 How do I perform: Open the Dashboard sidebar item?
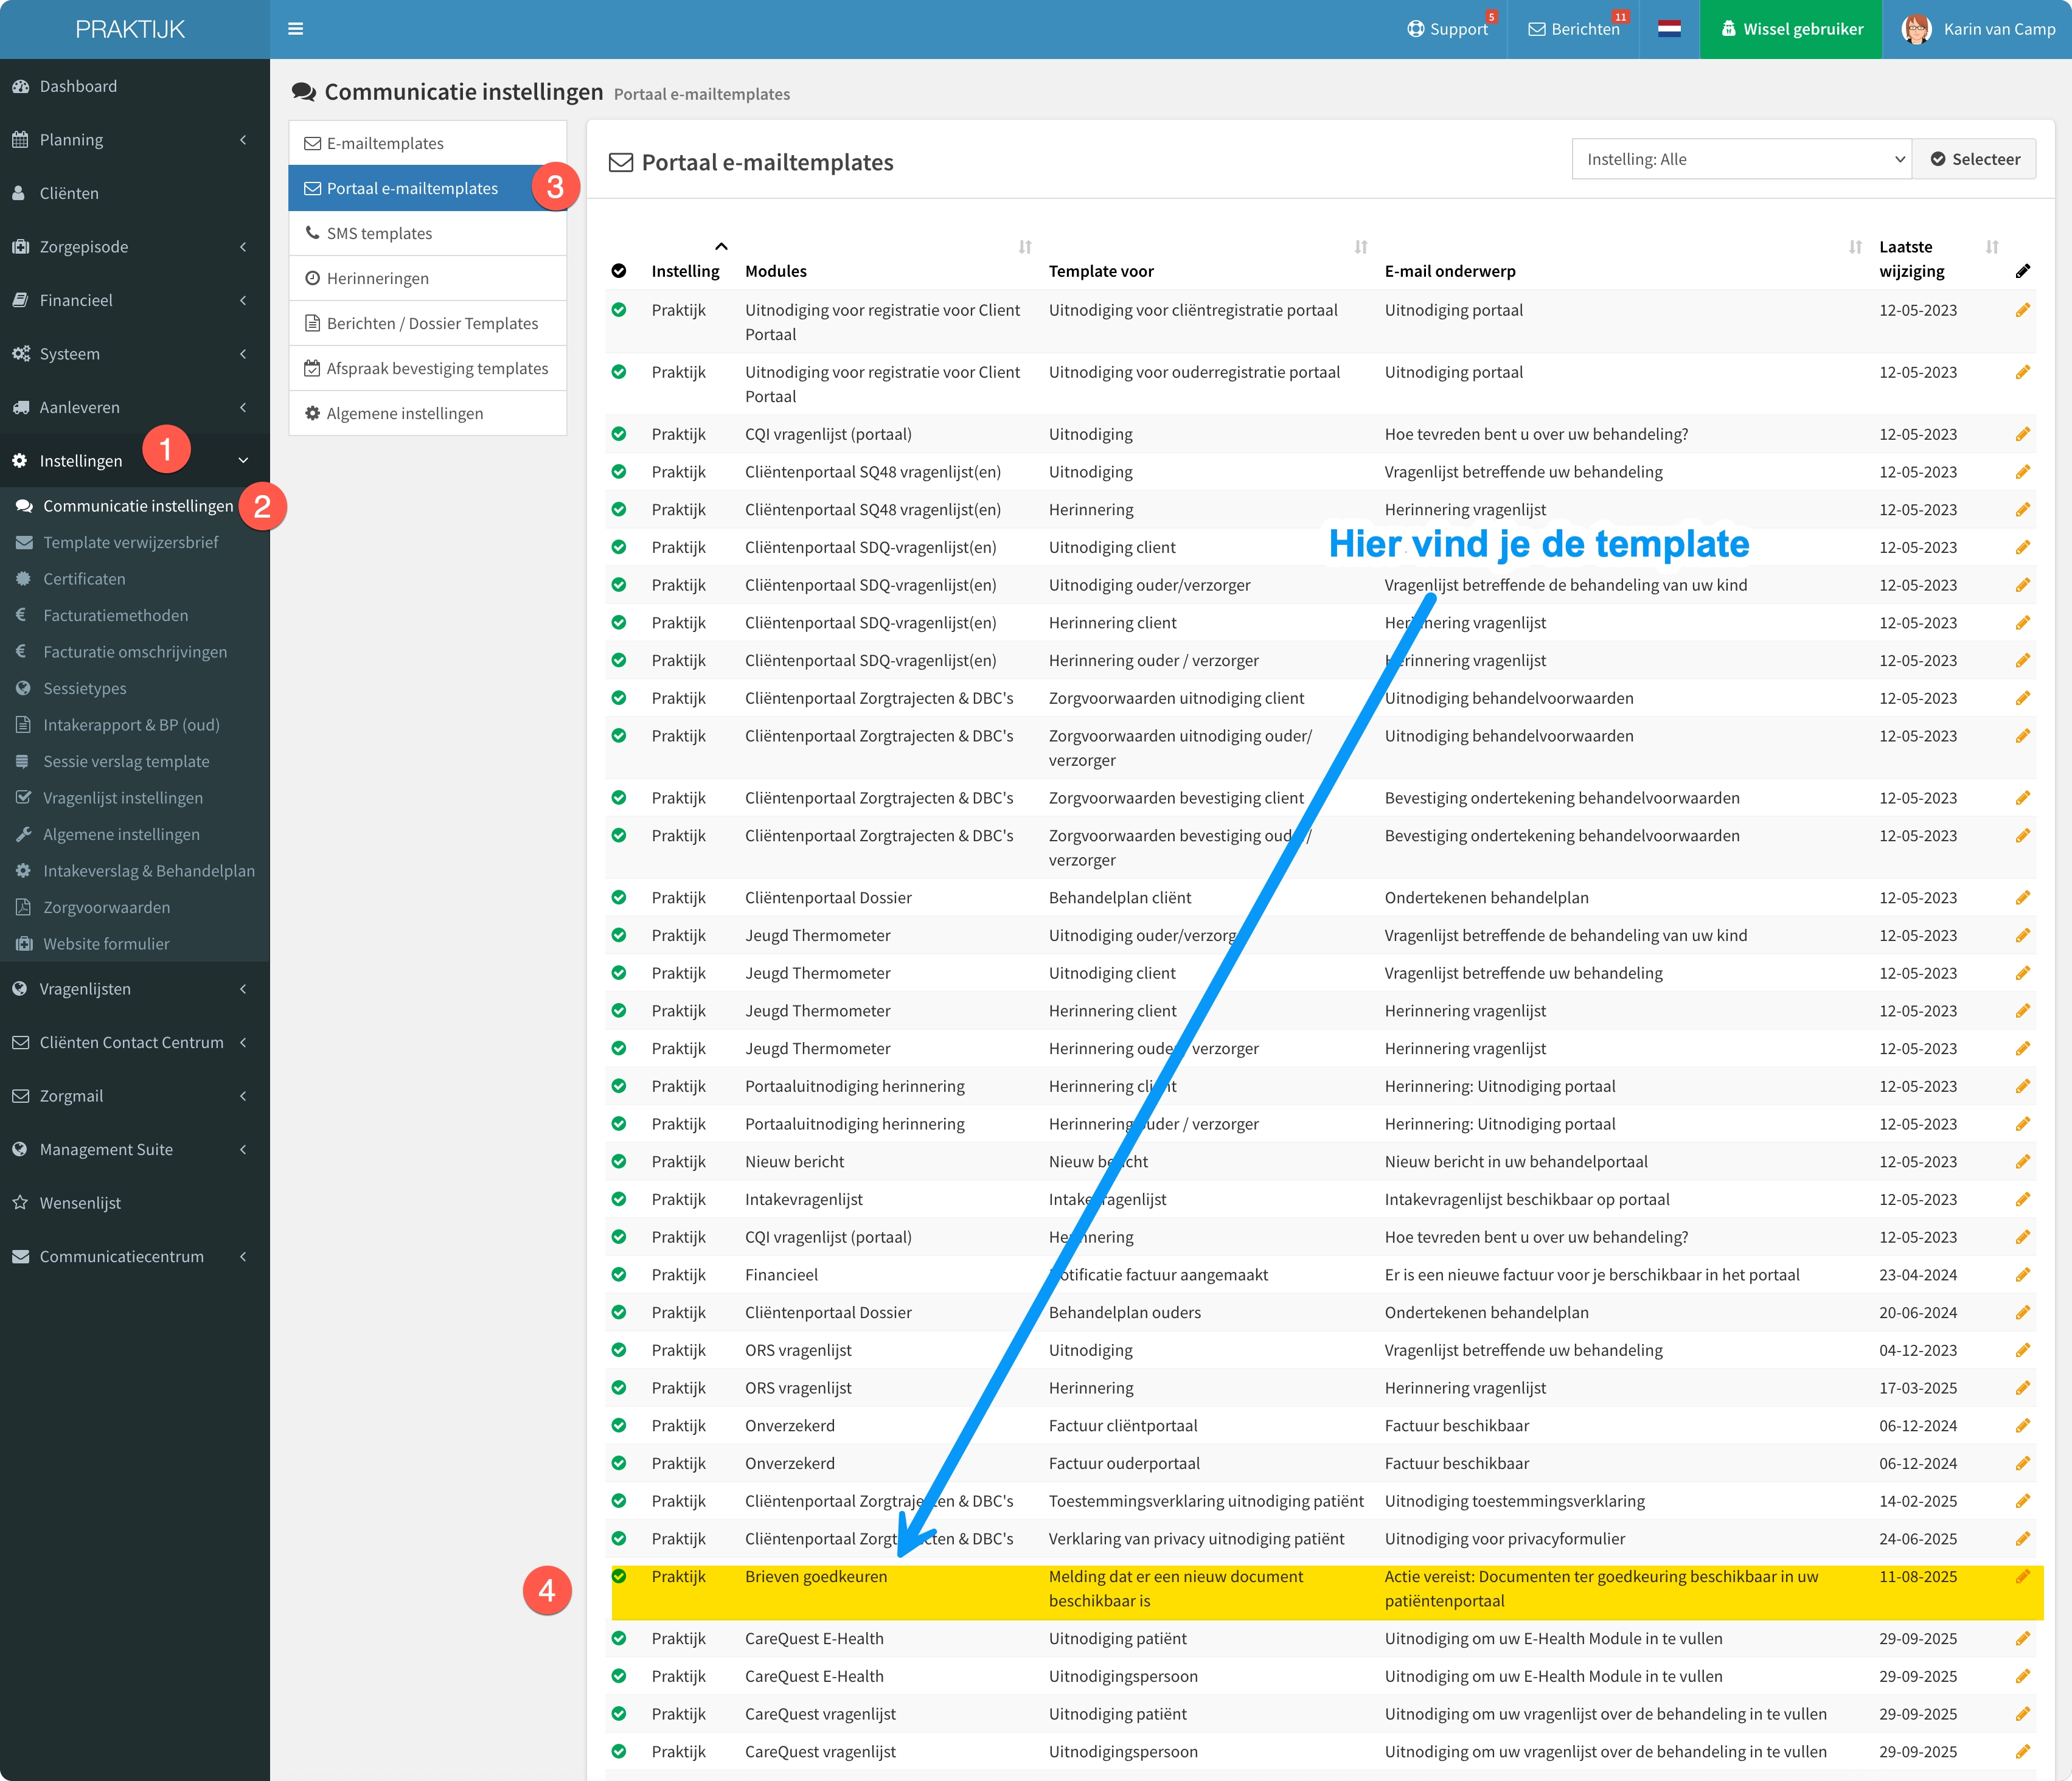click(x=135, y=86)
